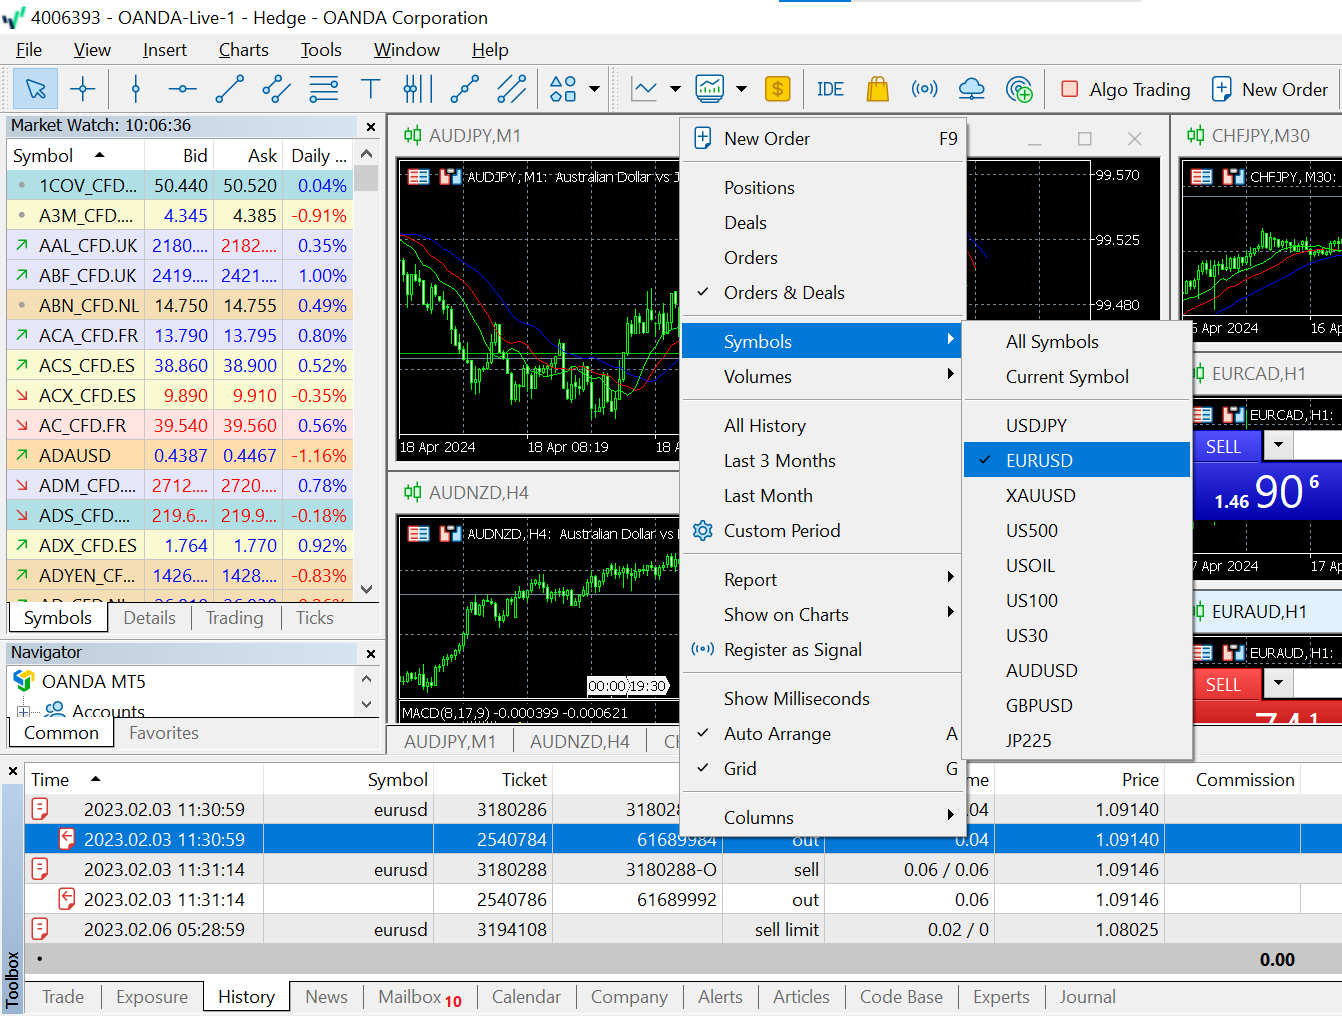Click the Signals broadcast icon
The height and width of the screenshot is (1016, 1342).
pos(924,89)
